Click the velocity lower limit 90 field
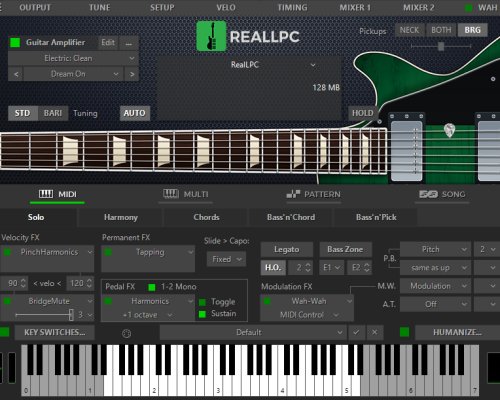The image size is (500, 400). click(14, 284)
